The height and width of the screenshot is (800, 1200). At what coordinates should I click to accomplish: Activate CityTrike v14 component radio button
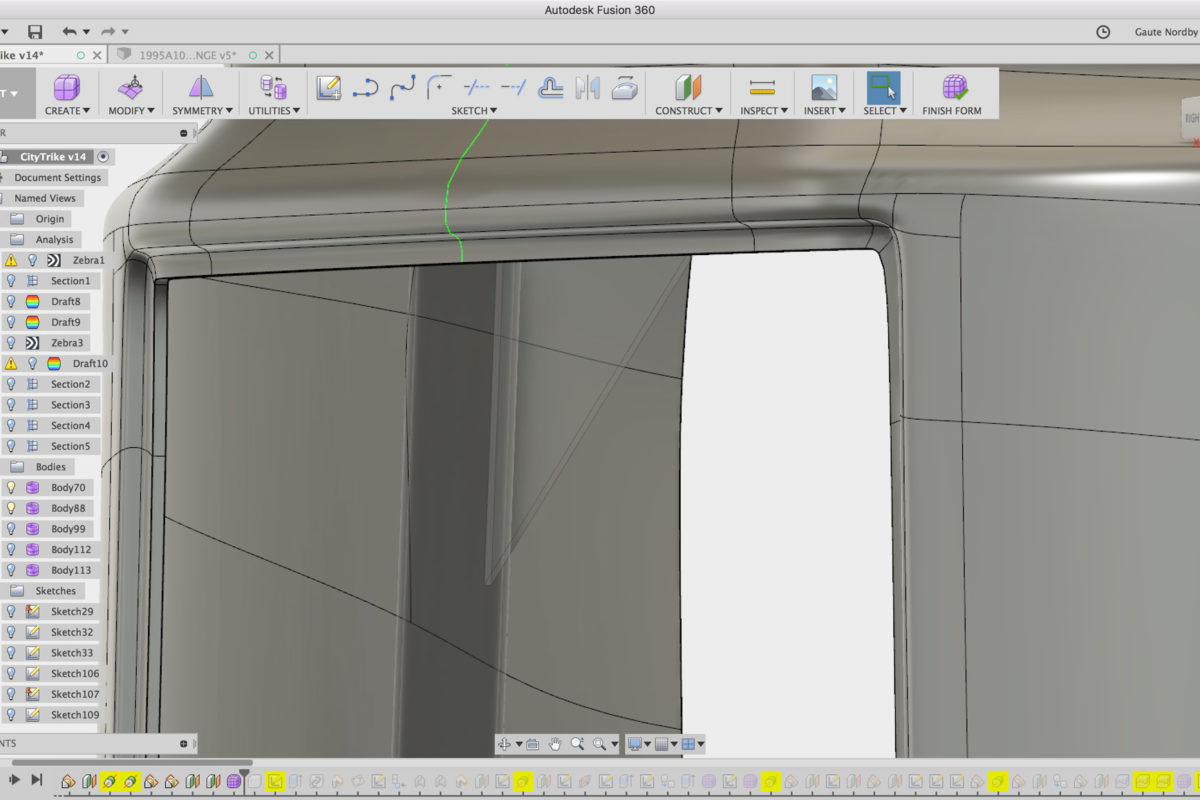pos(104,157)
